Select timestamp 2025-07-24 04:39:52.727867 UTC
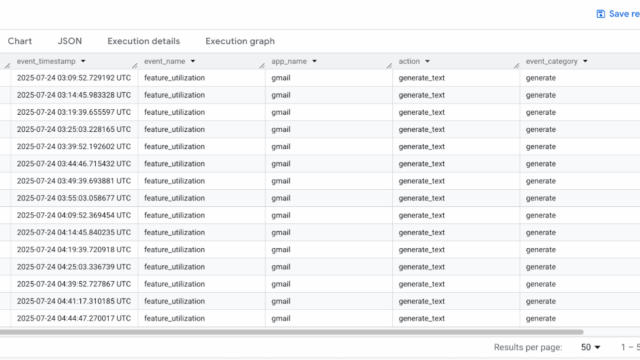Screen dimensions: 640x360 [74, 284]
